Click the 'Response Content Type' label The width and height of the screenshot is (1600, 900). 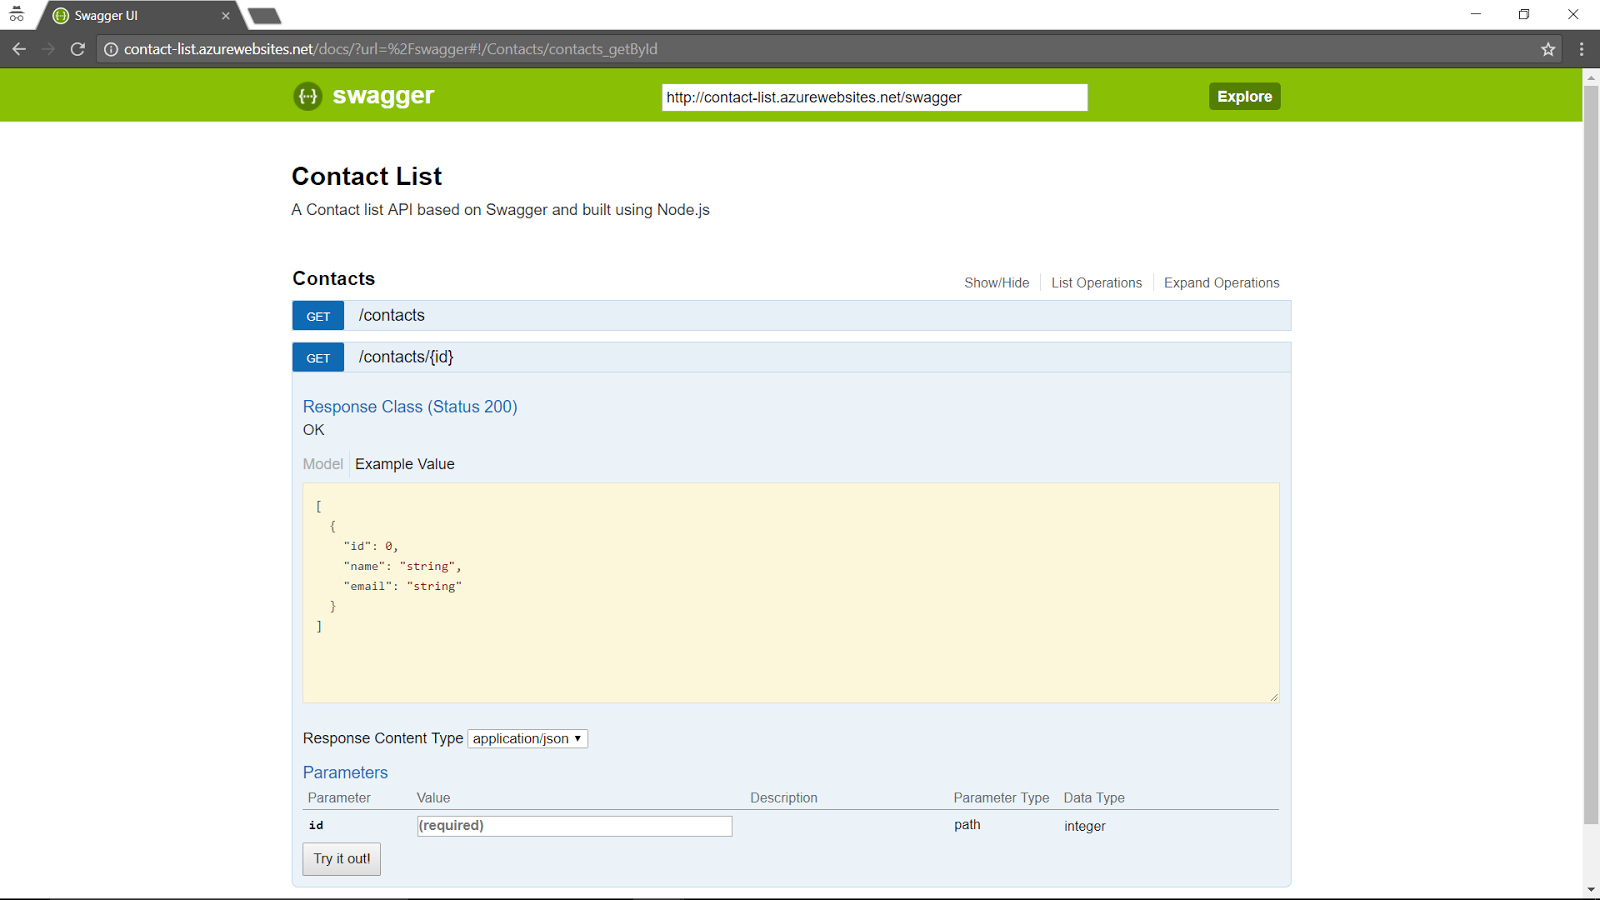(383, 738)
